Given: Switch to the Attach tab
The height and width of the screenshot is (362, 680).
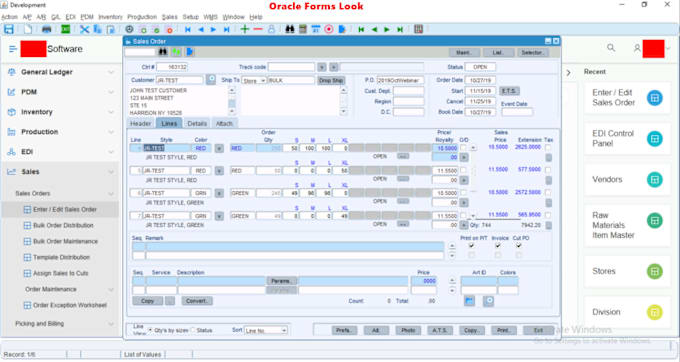Looking at the screenshot, I should pos(224,124).
